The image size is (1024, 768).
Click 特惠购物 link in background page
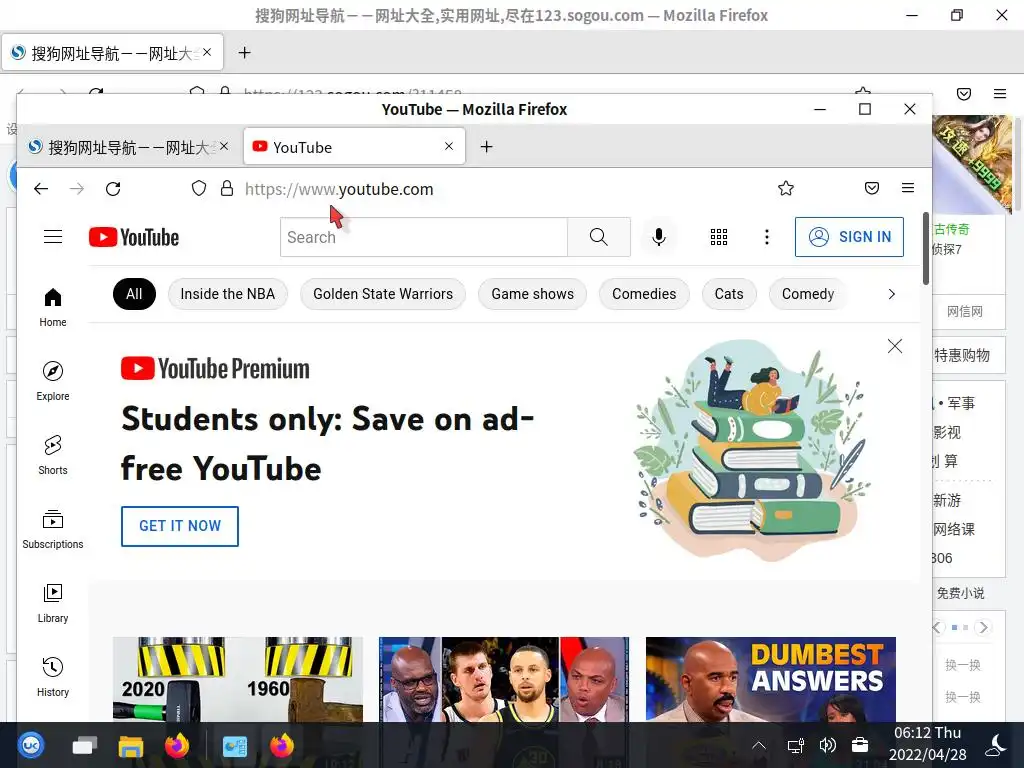962,355
